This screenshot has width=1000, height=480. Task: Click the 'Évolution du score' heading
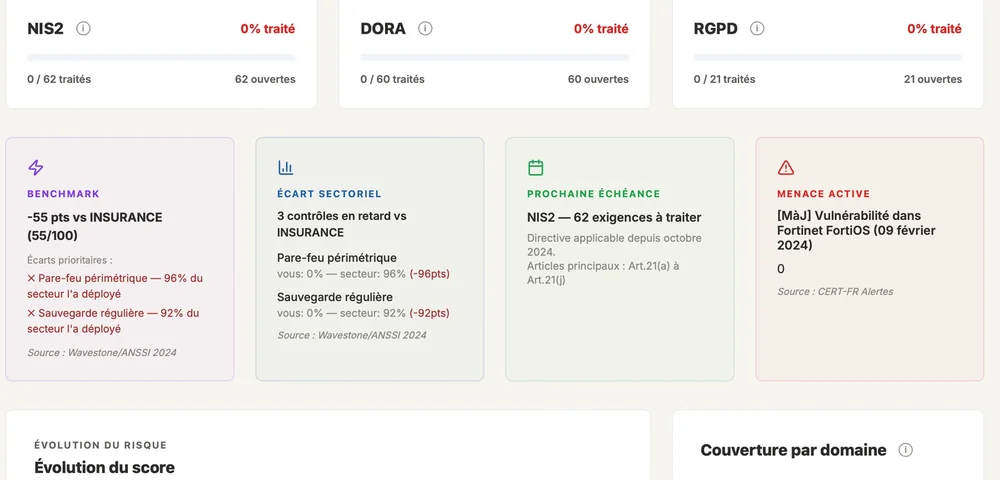(105, 467)
